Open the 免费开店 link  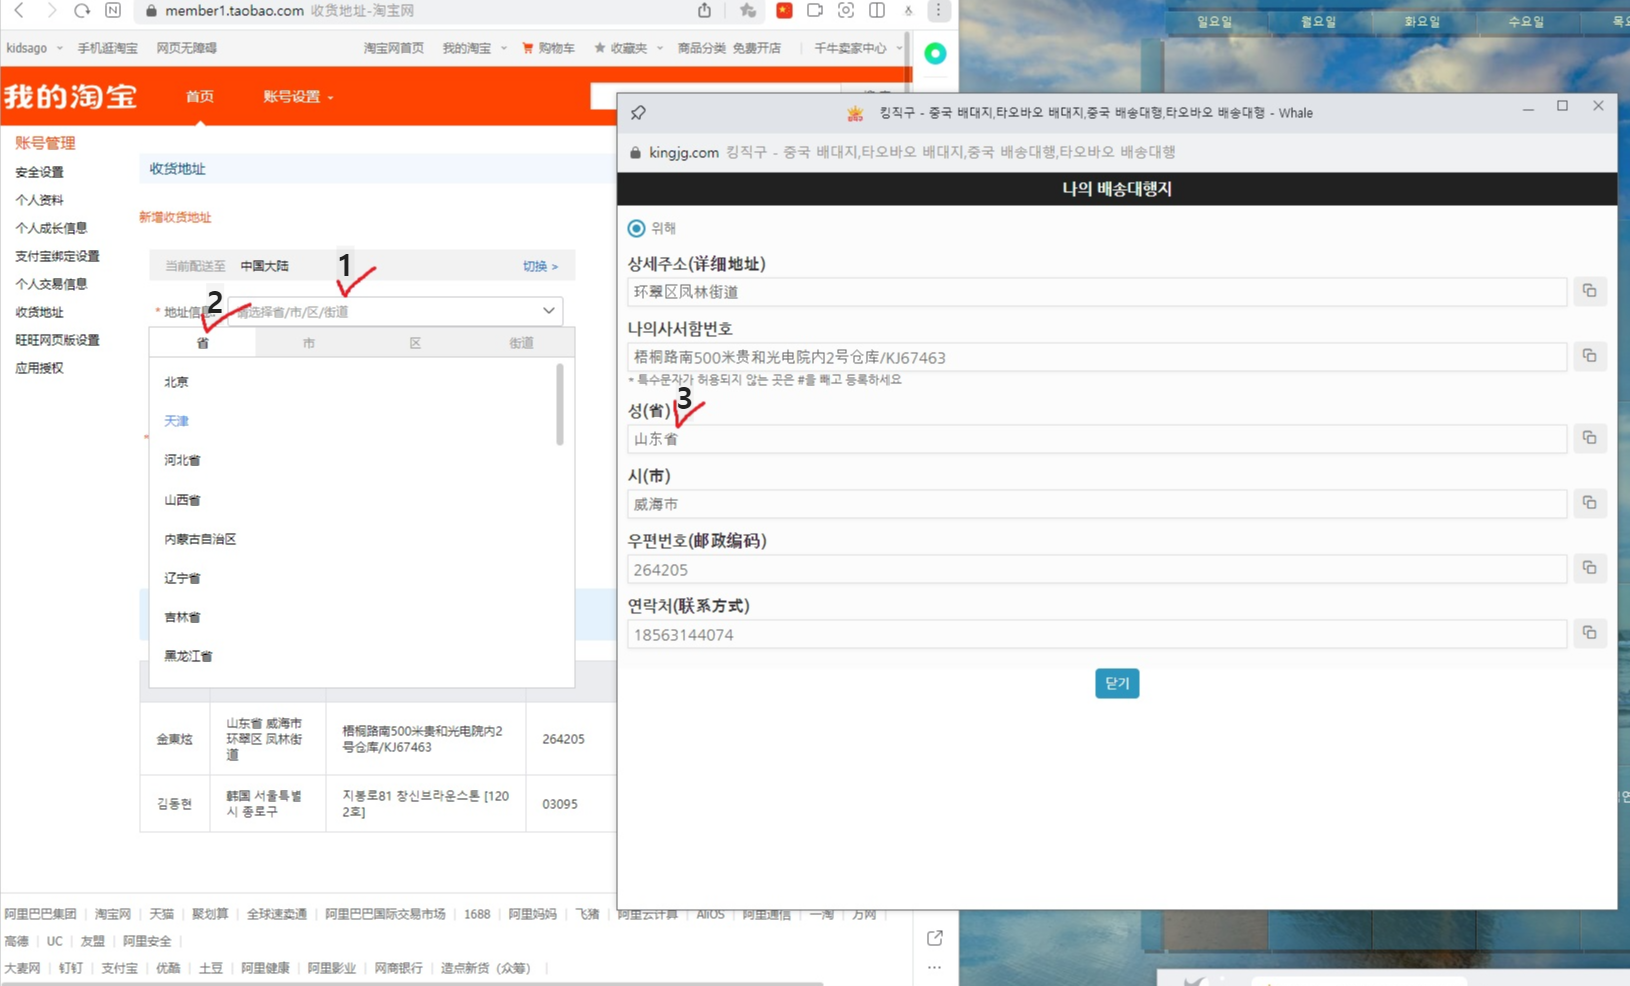click(x=756, y=48)
